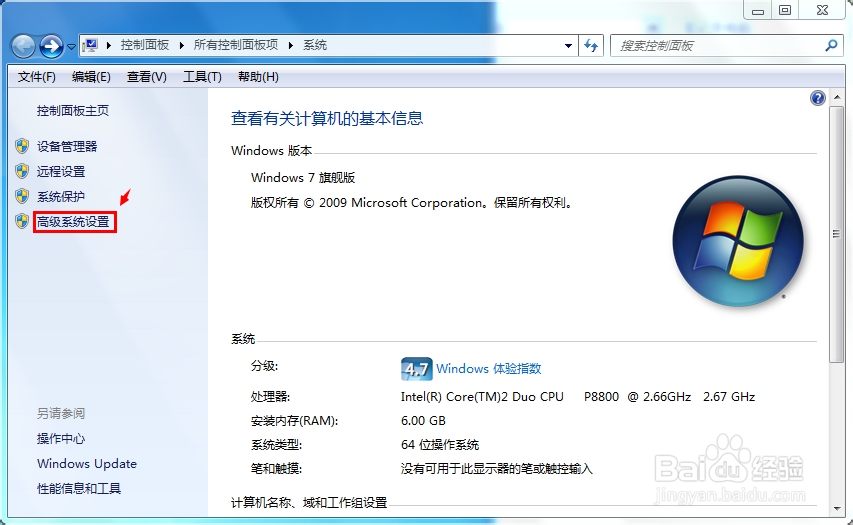
Task: Click the window minimize button
Action: click(x=758, y=10)
